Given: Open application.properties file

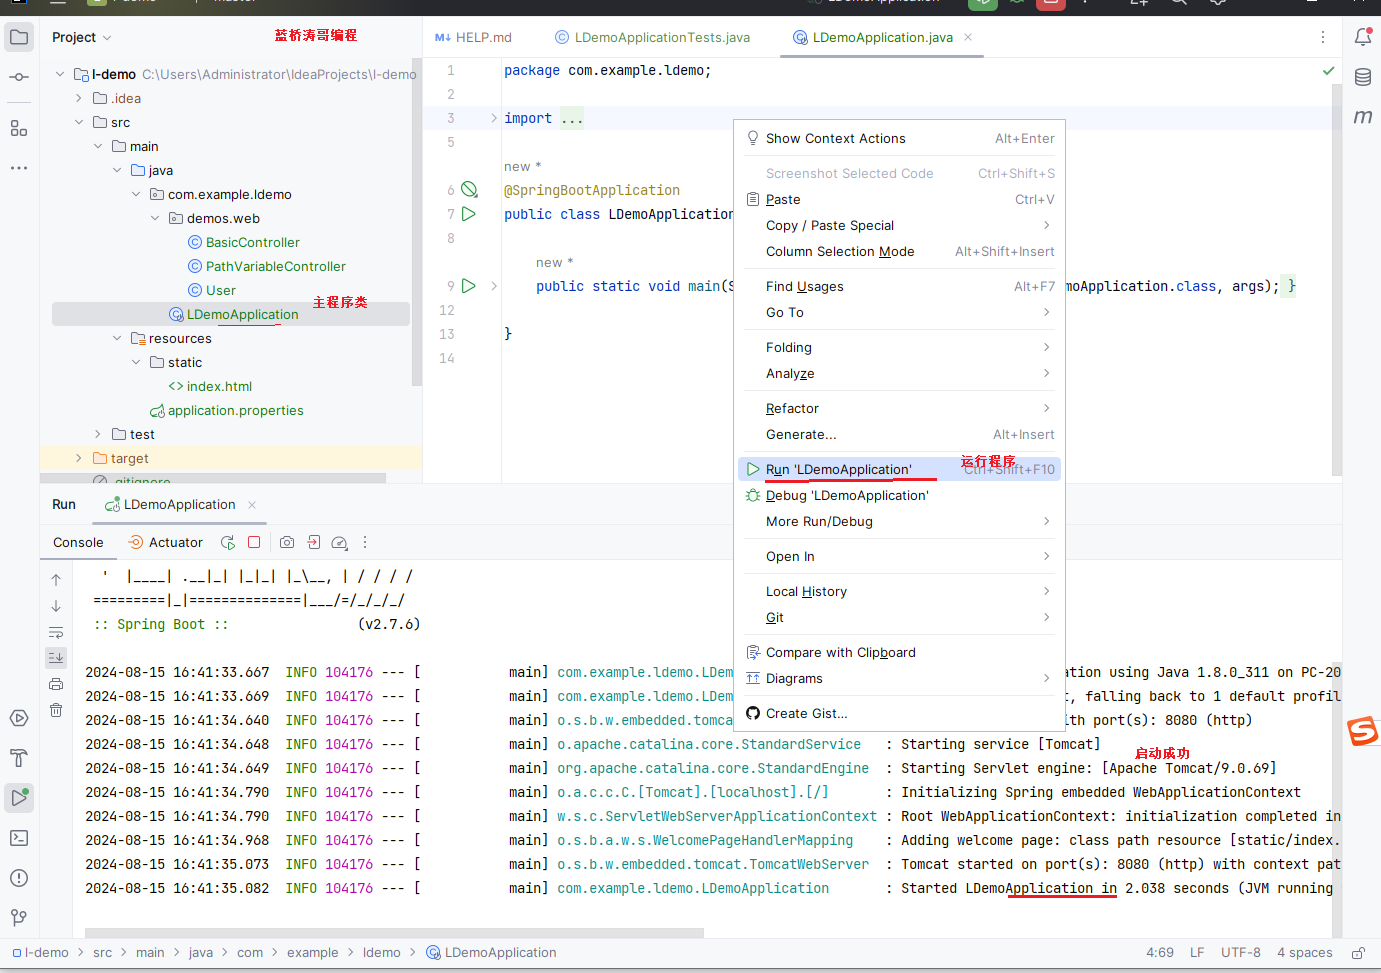Looking at the screenshot, I should click(x=226, y=410).
